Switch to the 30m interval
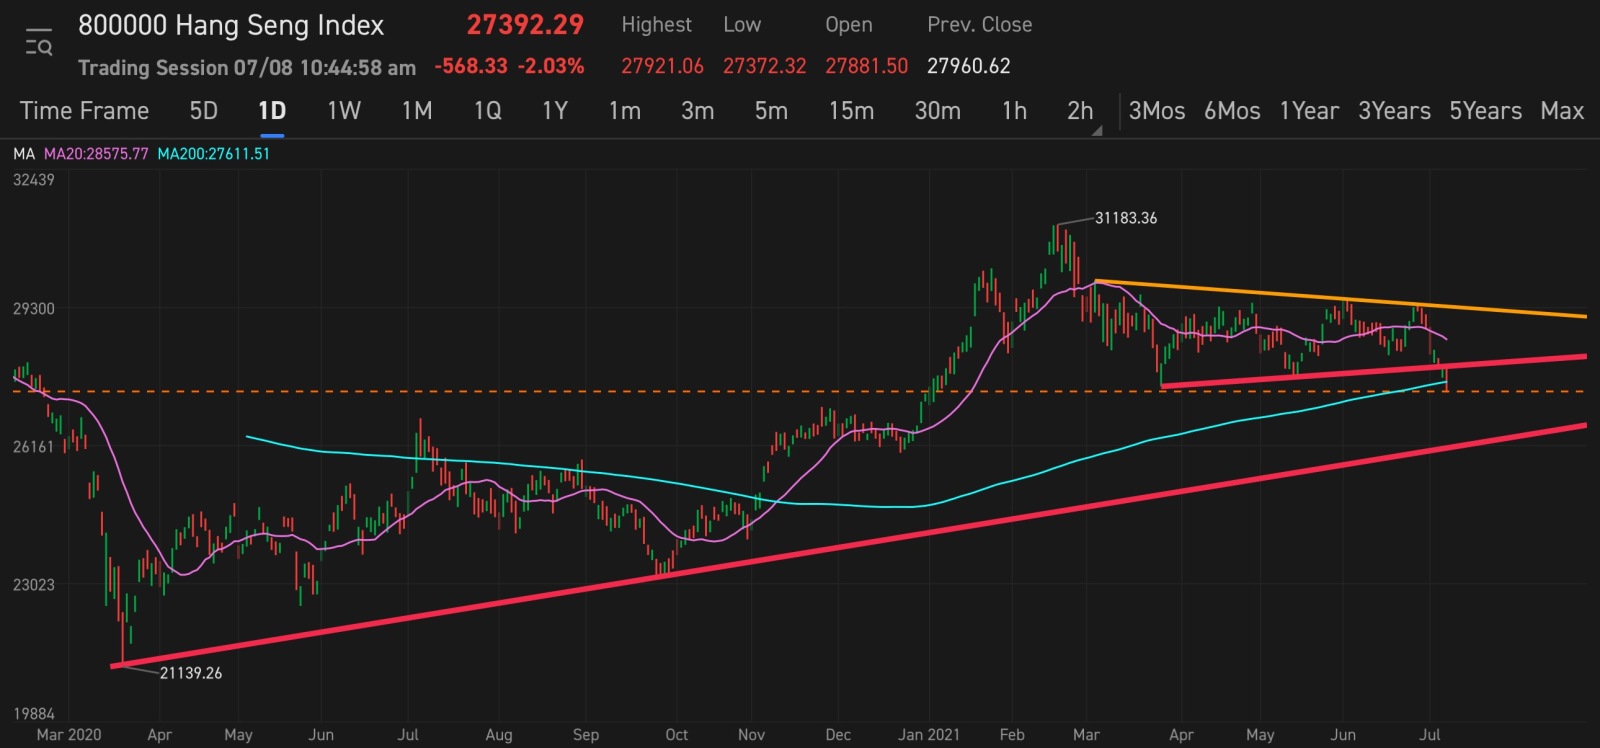 click(x=938, y=111)
